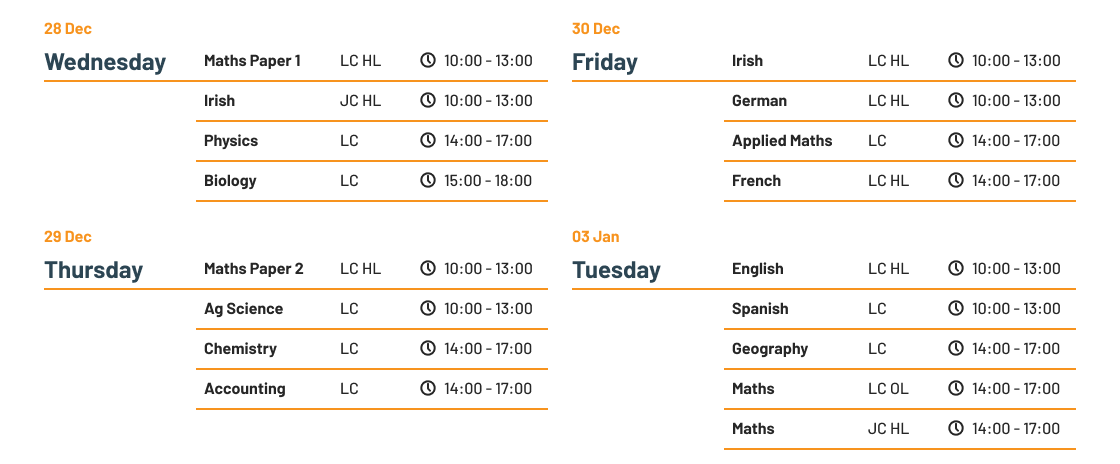Click clock icon in the Accounting row
1120x464 pixels.
click(x=427, y=388)
